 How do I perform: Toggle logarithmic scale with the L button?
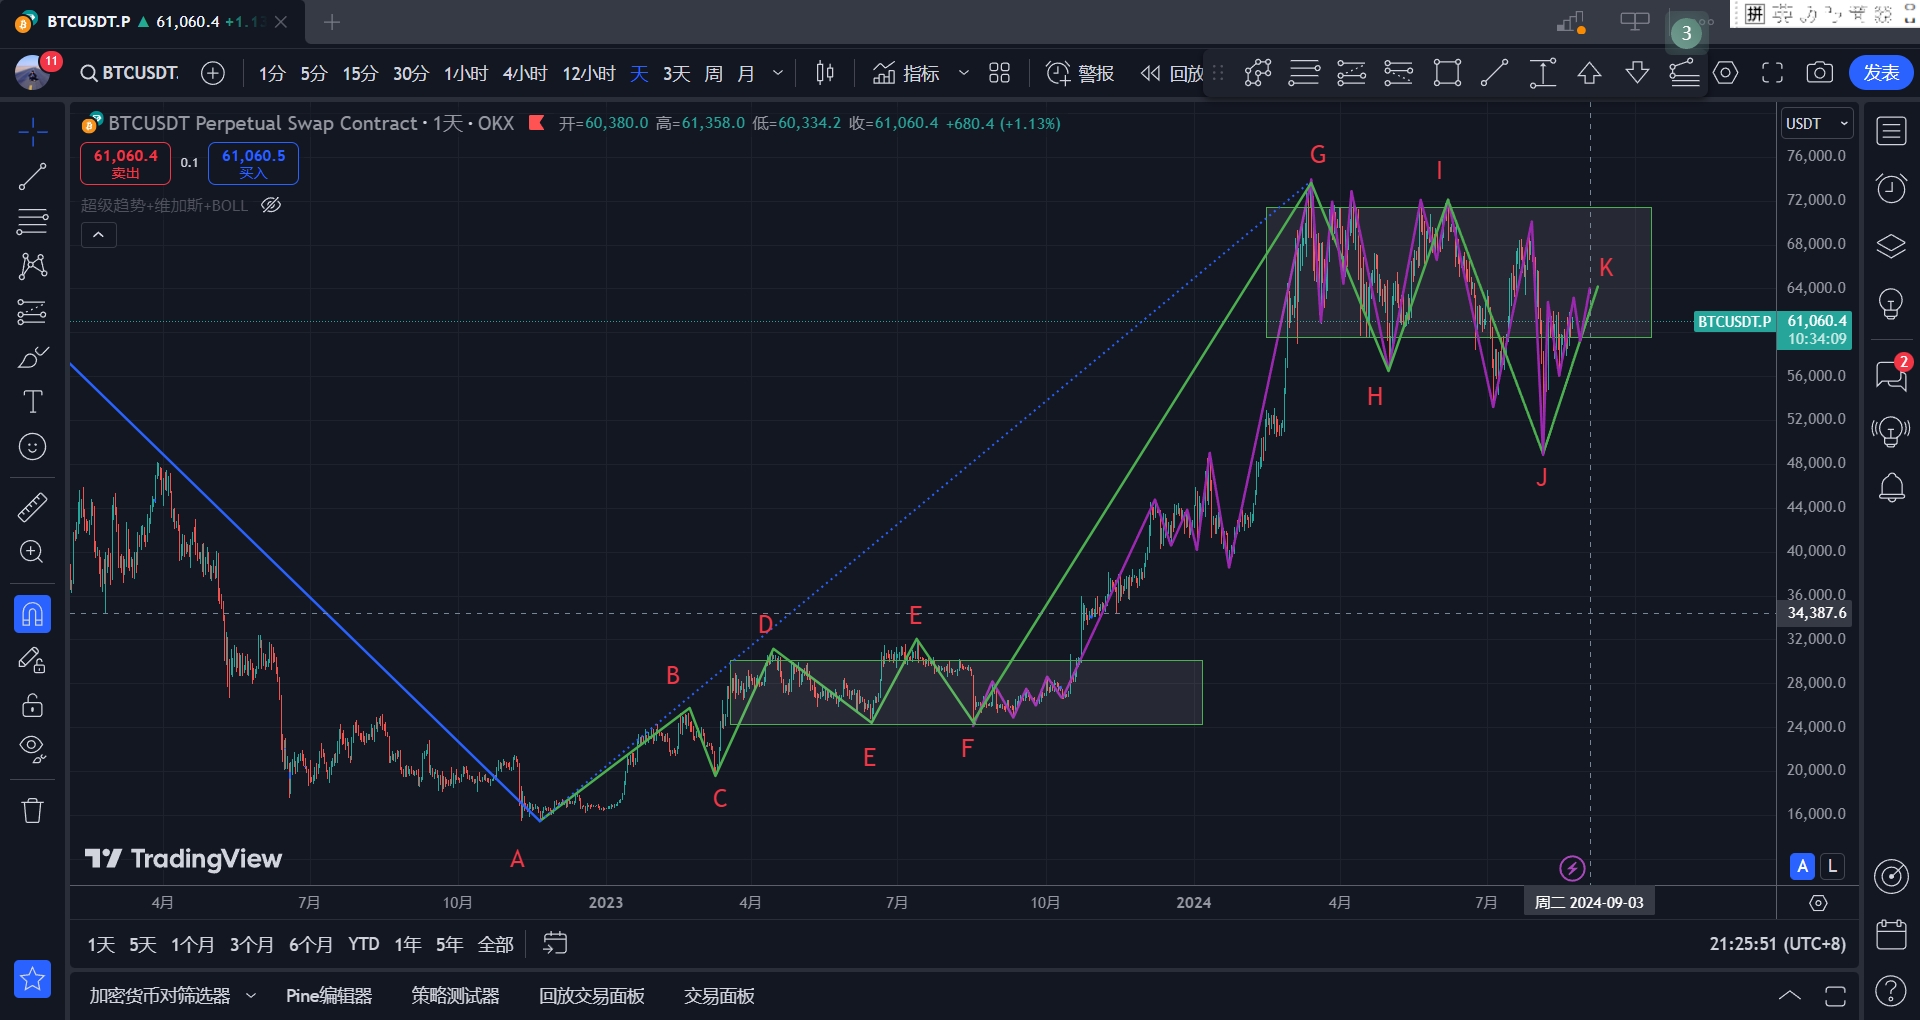1832,866
